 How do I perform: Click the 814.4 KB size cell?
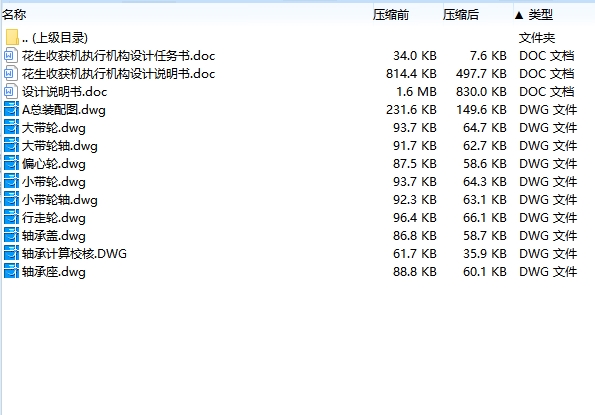point(411,74)
